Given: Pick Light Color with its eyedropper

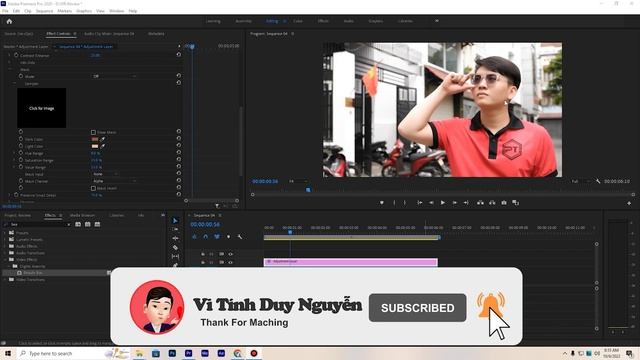Looking at the screenshot, I should (102, 146).
